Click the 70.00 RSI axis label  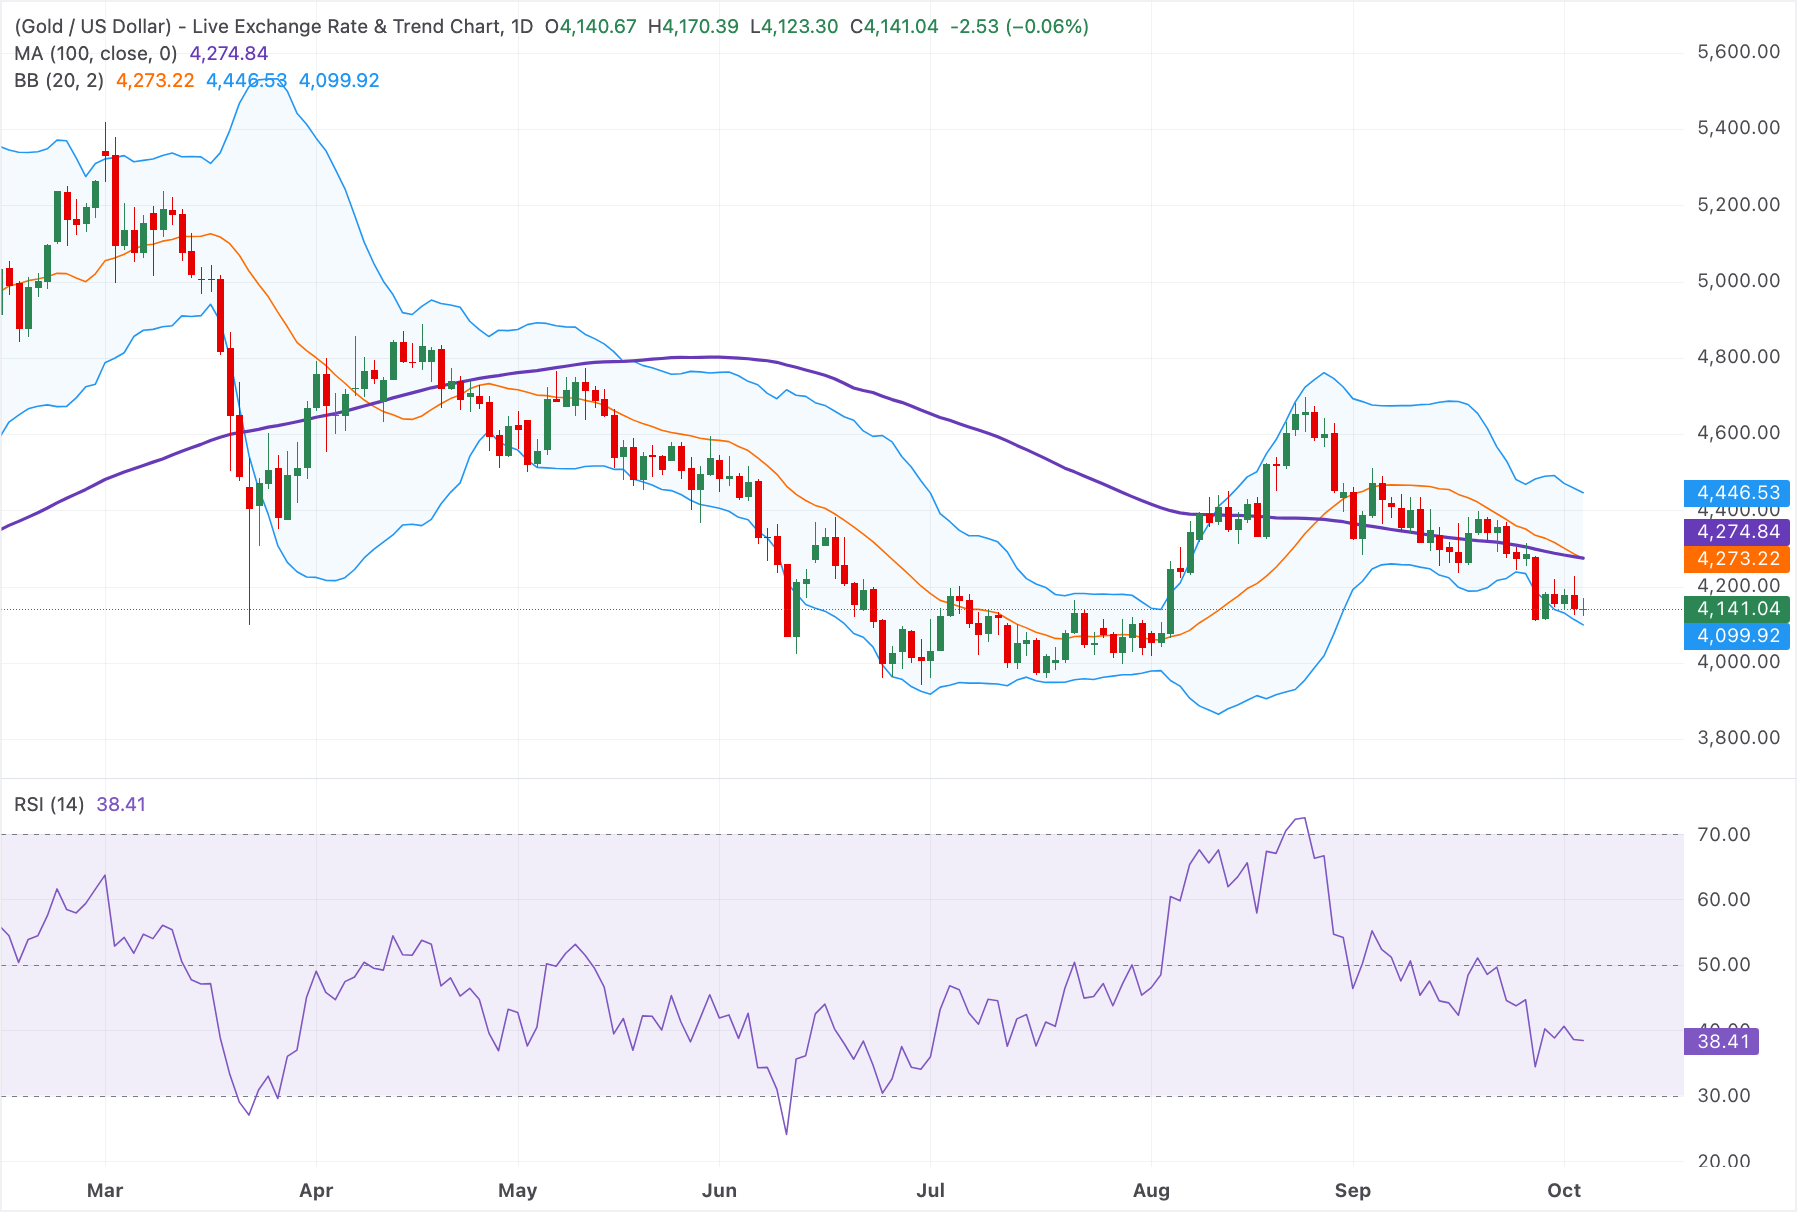1724,834
